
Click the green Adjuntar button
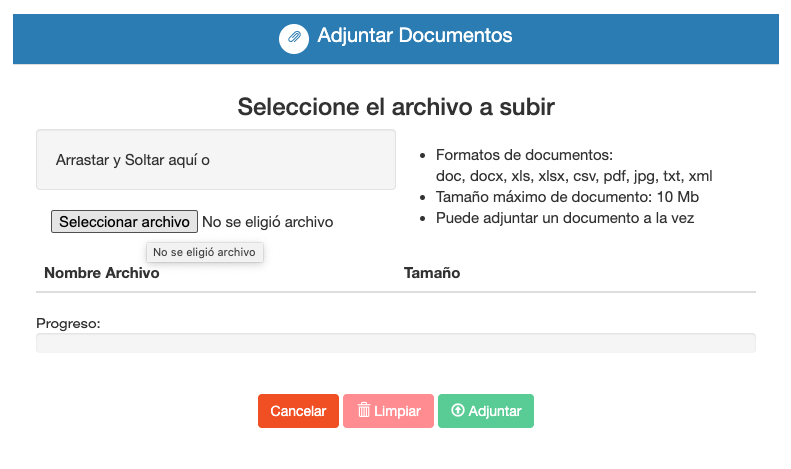pos(486,411)
